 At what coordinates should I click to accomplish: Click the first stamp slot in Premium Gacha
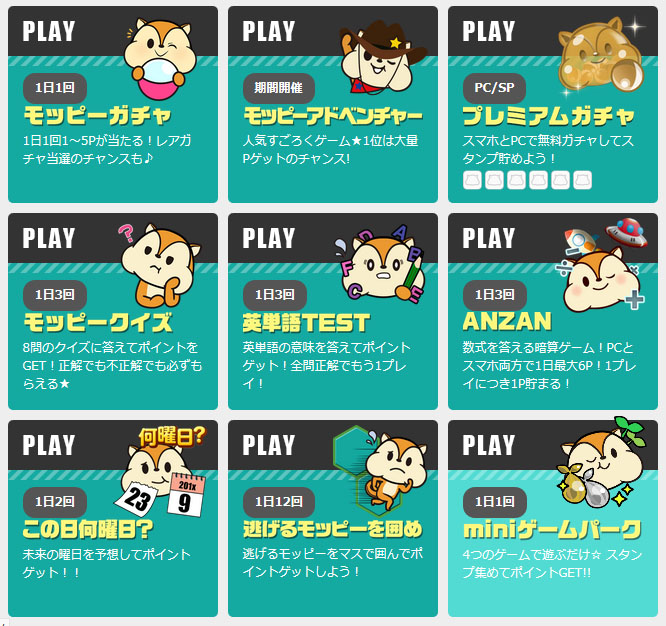[472, 180]
